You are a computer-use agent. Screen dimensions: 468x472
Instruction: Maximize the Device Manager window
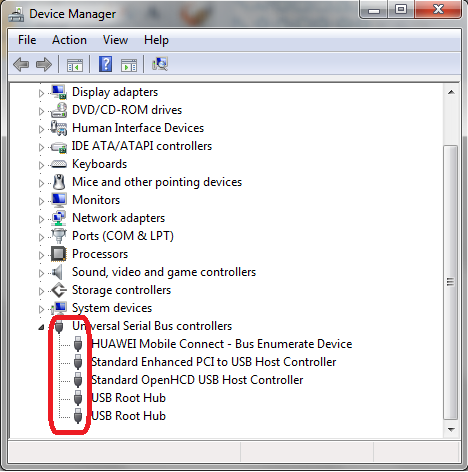[x=401, y=10]
